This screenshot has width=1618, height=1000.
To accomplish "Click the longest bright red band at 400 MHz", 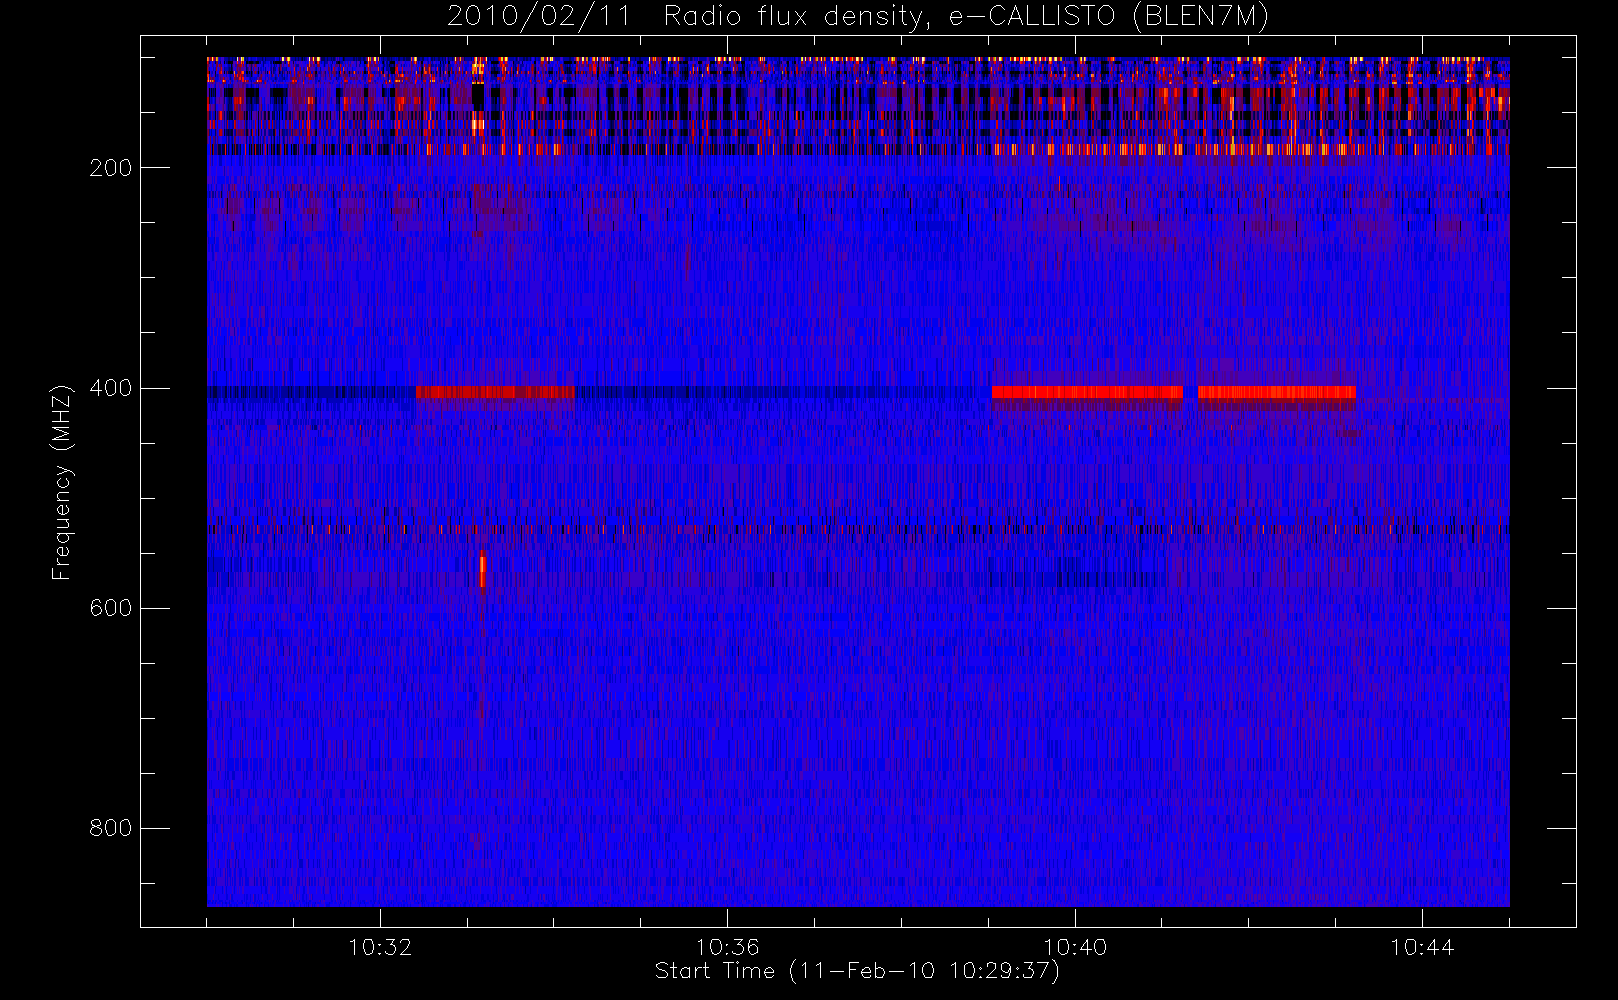I will click(1087, 392).
